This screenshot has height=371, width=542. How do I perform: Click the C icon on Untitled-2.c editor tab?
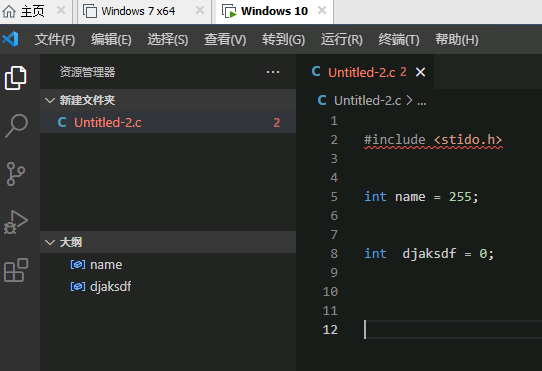(316, 72)
